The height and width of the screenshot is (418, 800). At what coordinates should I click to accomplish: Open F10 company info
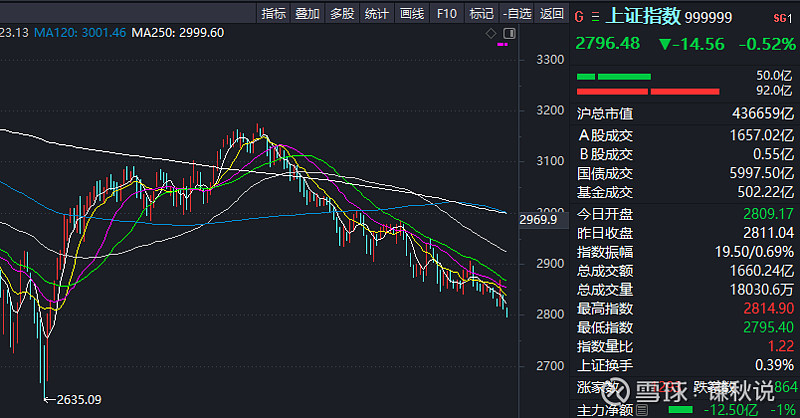[x=446, y=13]
